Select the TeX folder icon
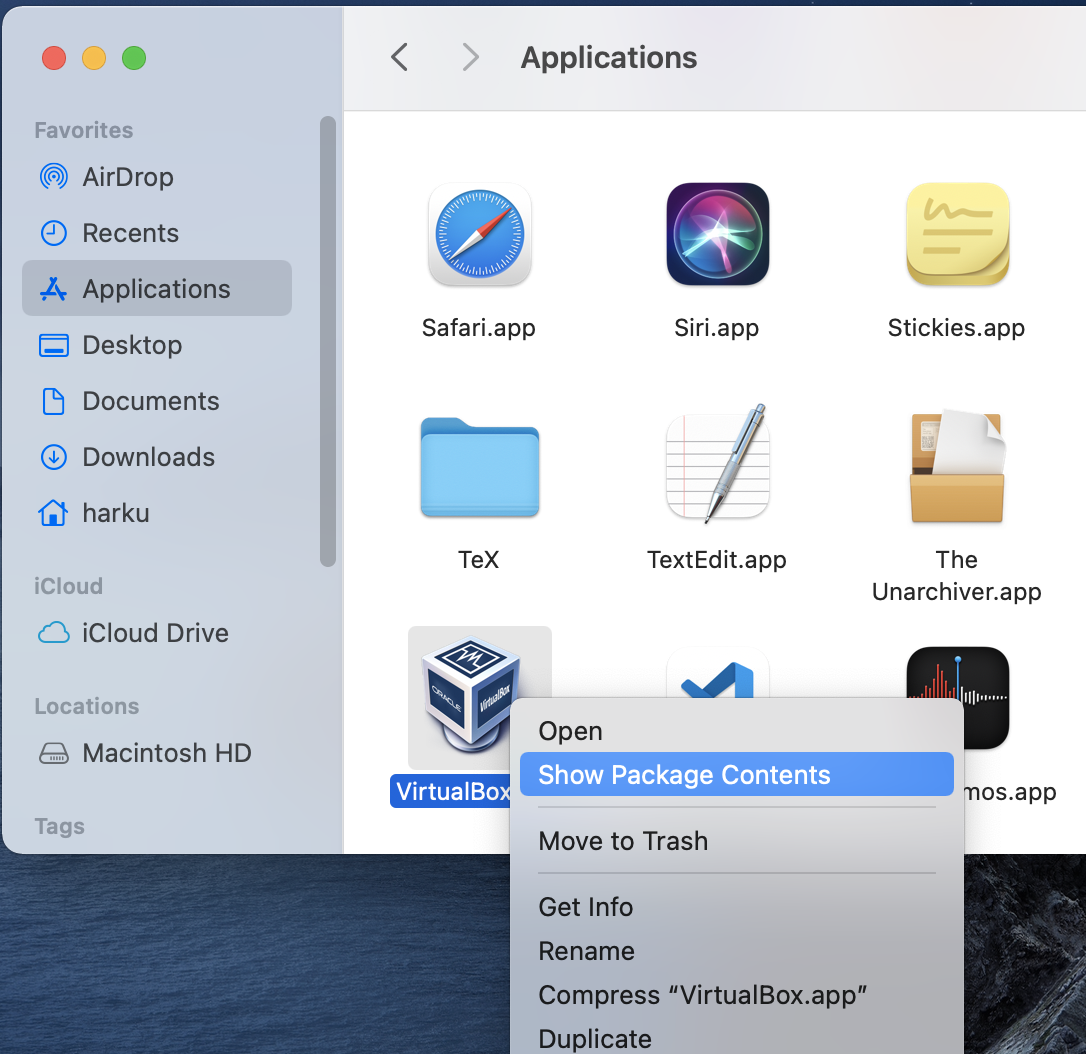The image size is (1086, 1054). pyautogui.click(x=479, y=467)
